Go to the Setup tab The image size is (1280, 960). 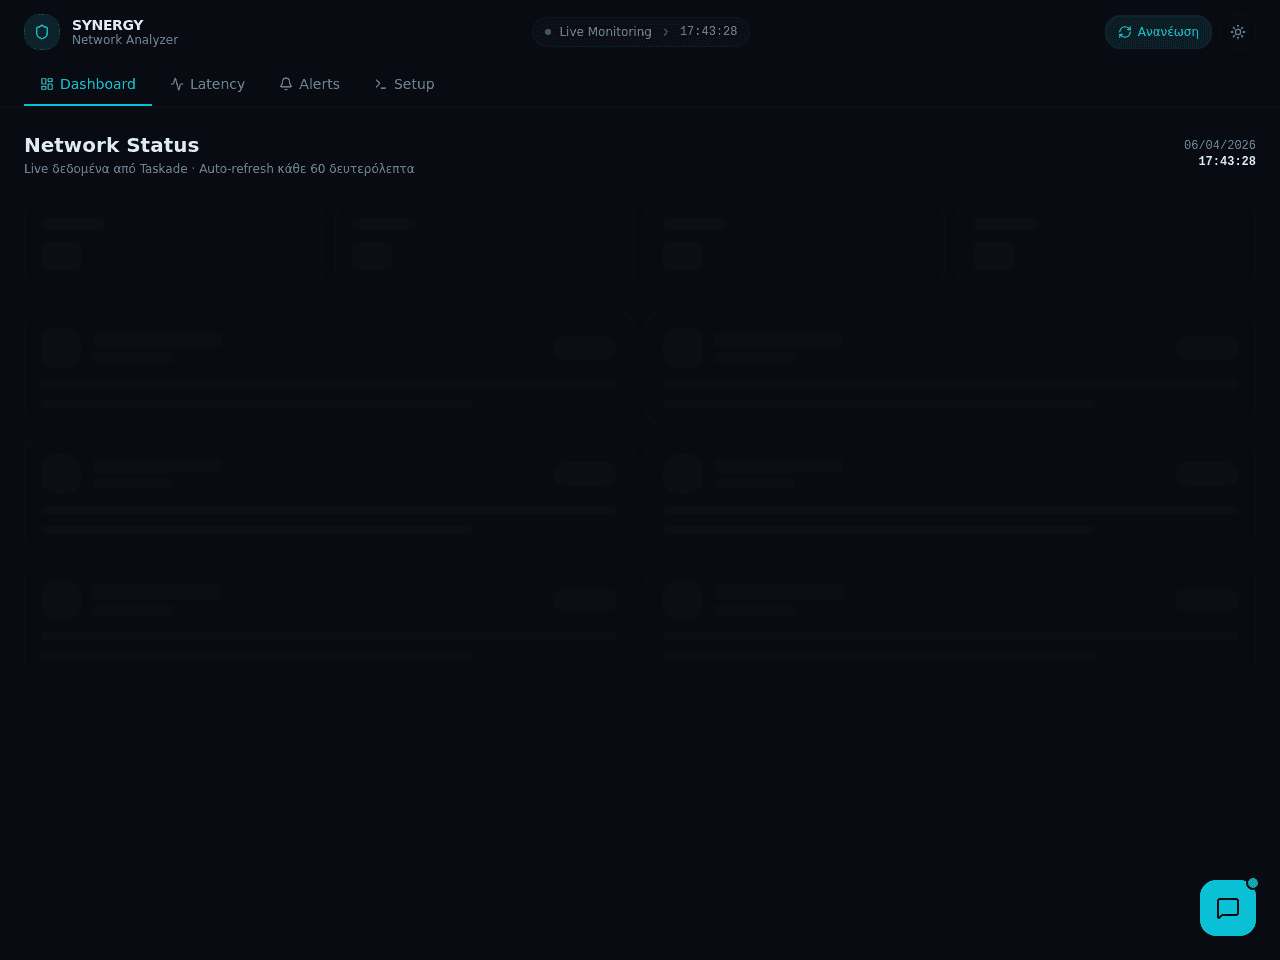(x=404, y=84)
